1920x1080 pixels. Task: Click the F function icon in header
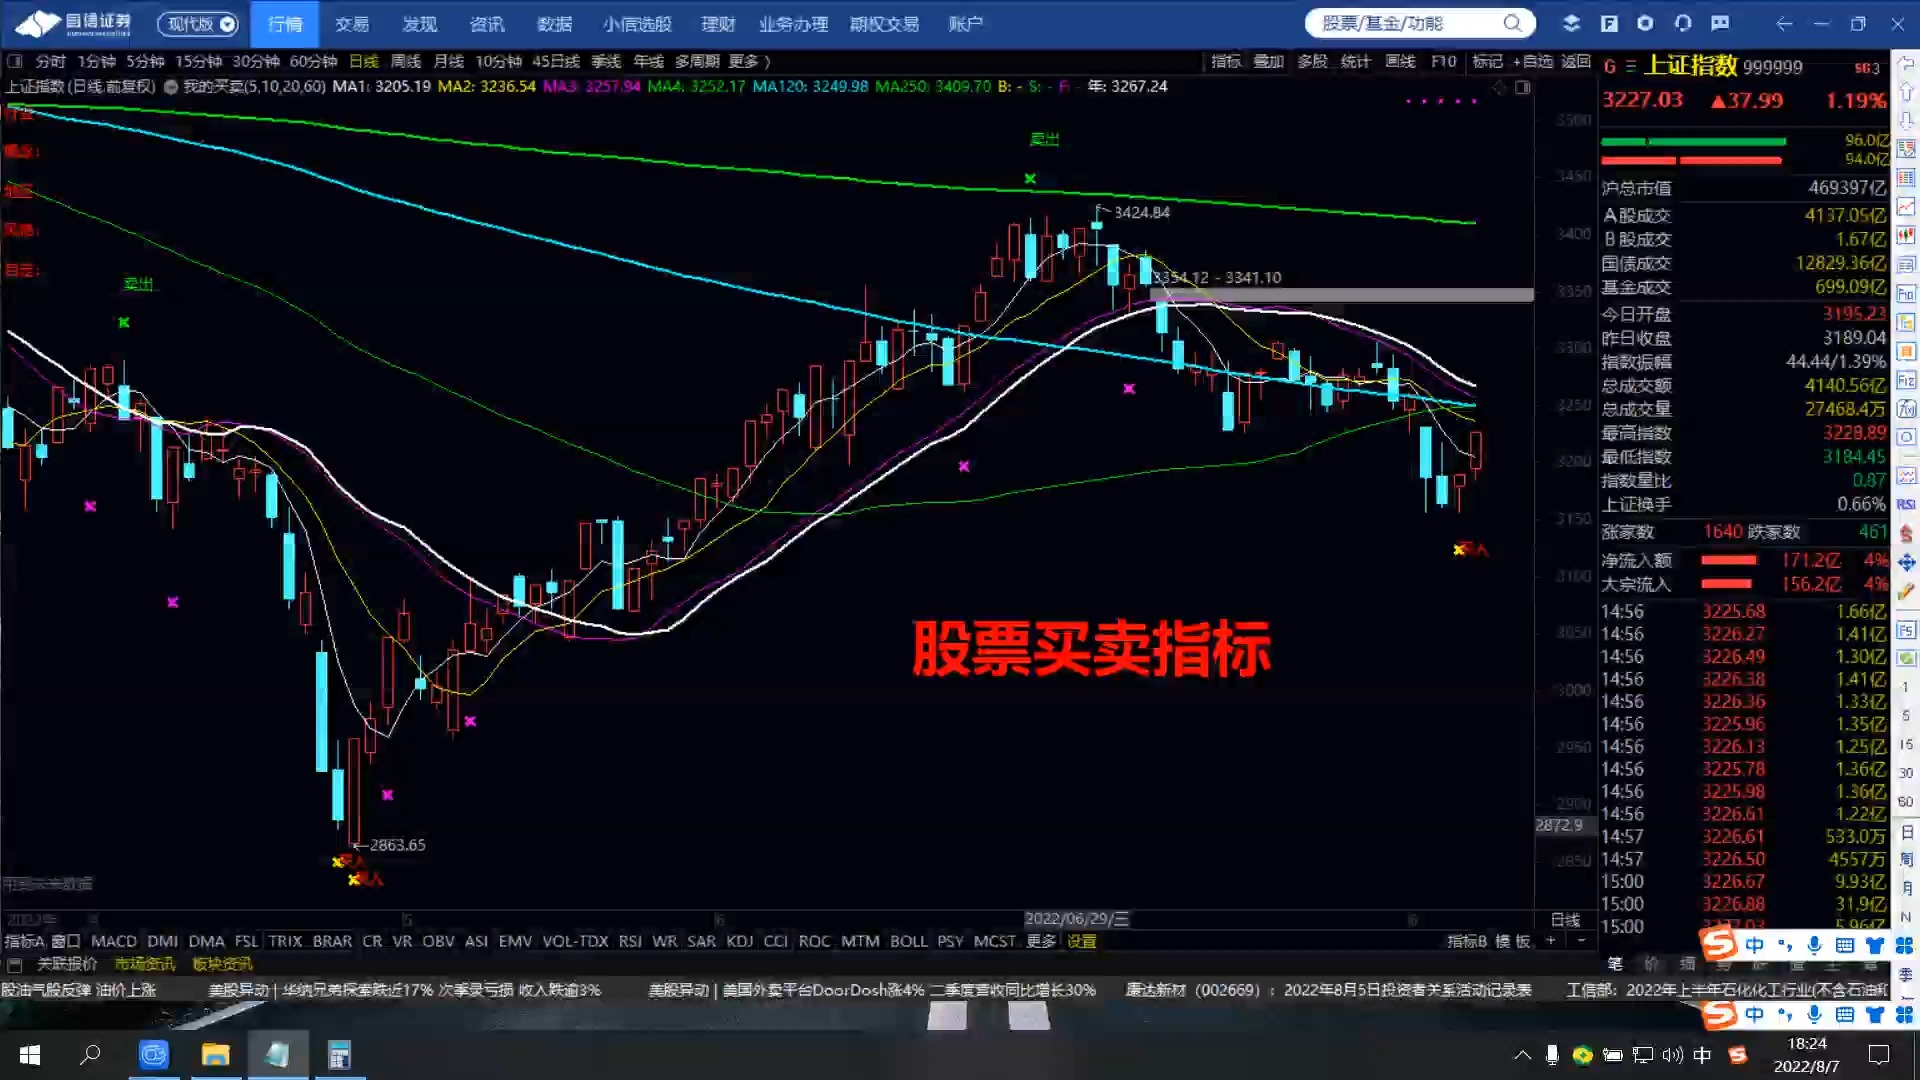click(1609, 23)
